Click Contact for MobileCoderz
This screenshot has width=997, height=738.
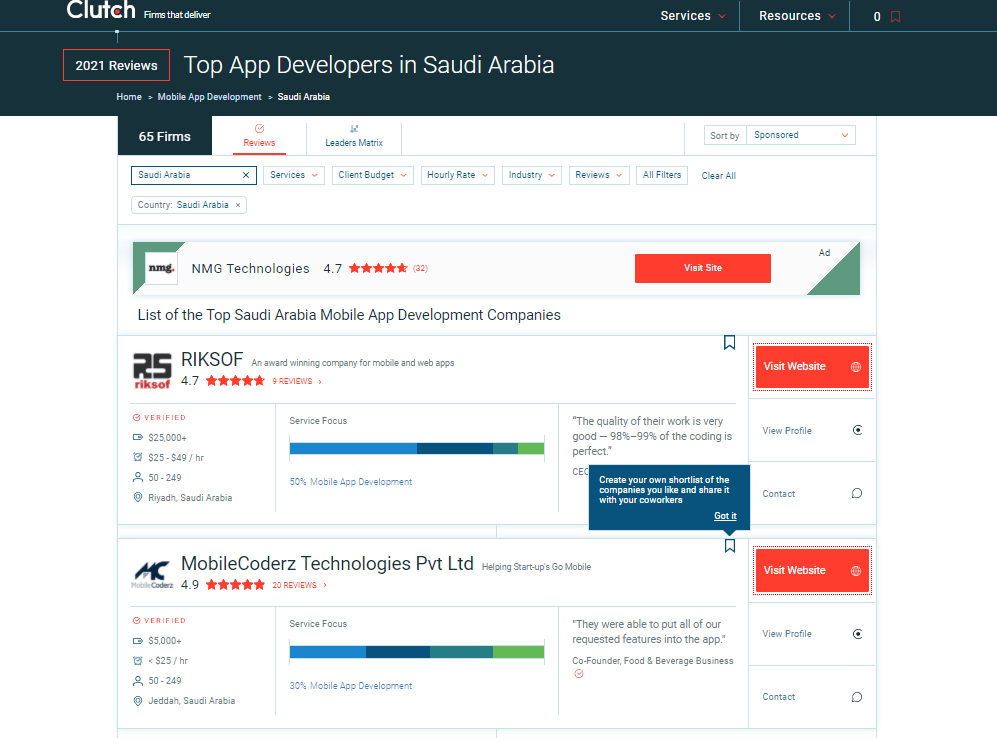(812, 697)
